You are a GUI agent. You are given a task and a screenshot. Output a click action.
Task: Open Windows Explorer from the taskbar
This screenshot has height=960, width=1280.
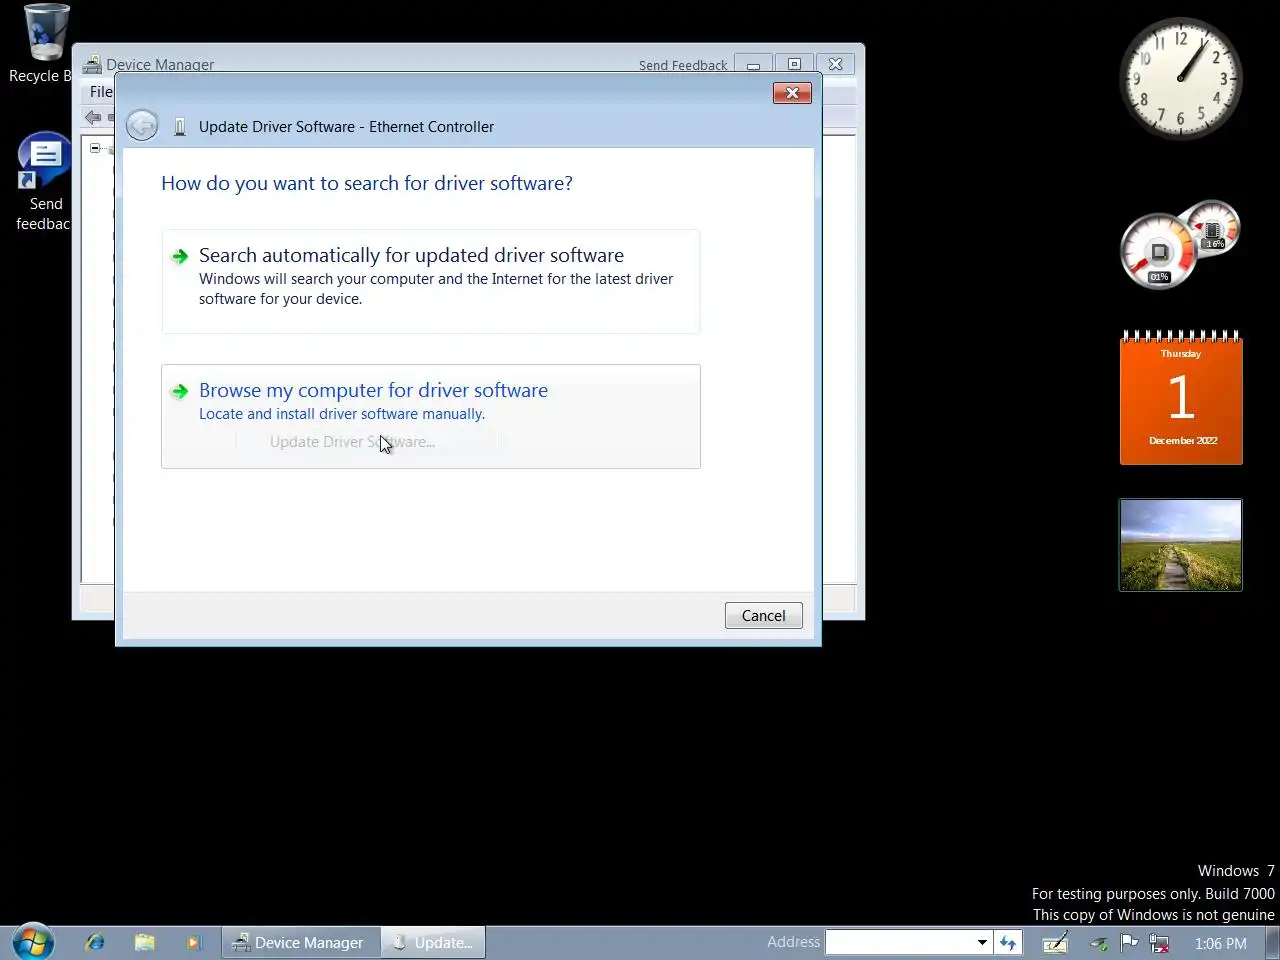tap(145, 942)
